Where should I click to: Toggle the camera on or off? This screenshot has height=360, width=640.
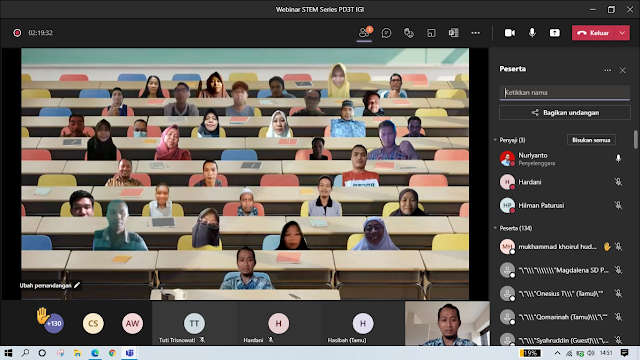pos(509,33)
